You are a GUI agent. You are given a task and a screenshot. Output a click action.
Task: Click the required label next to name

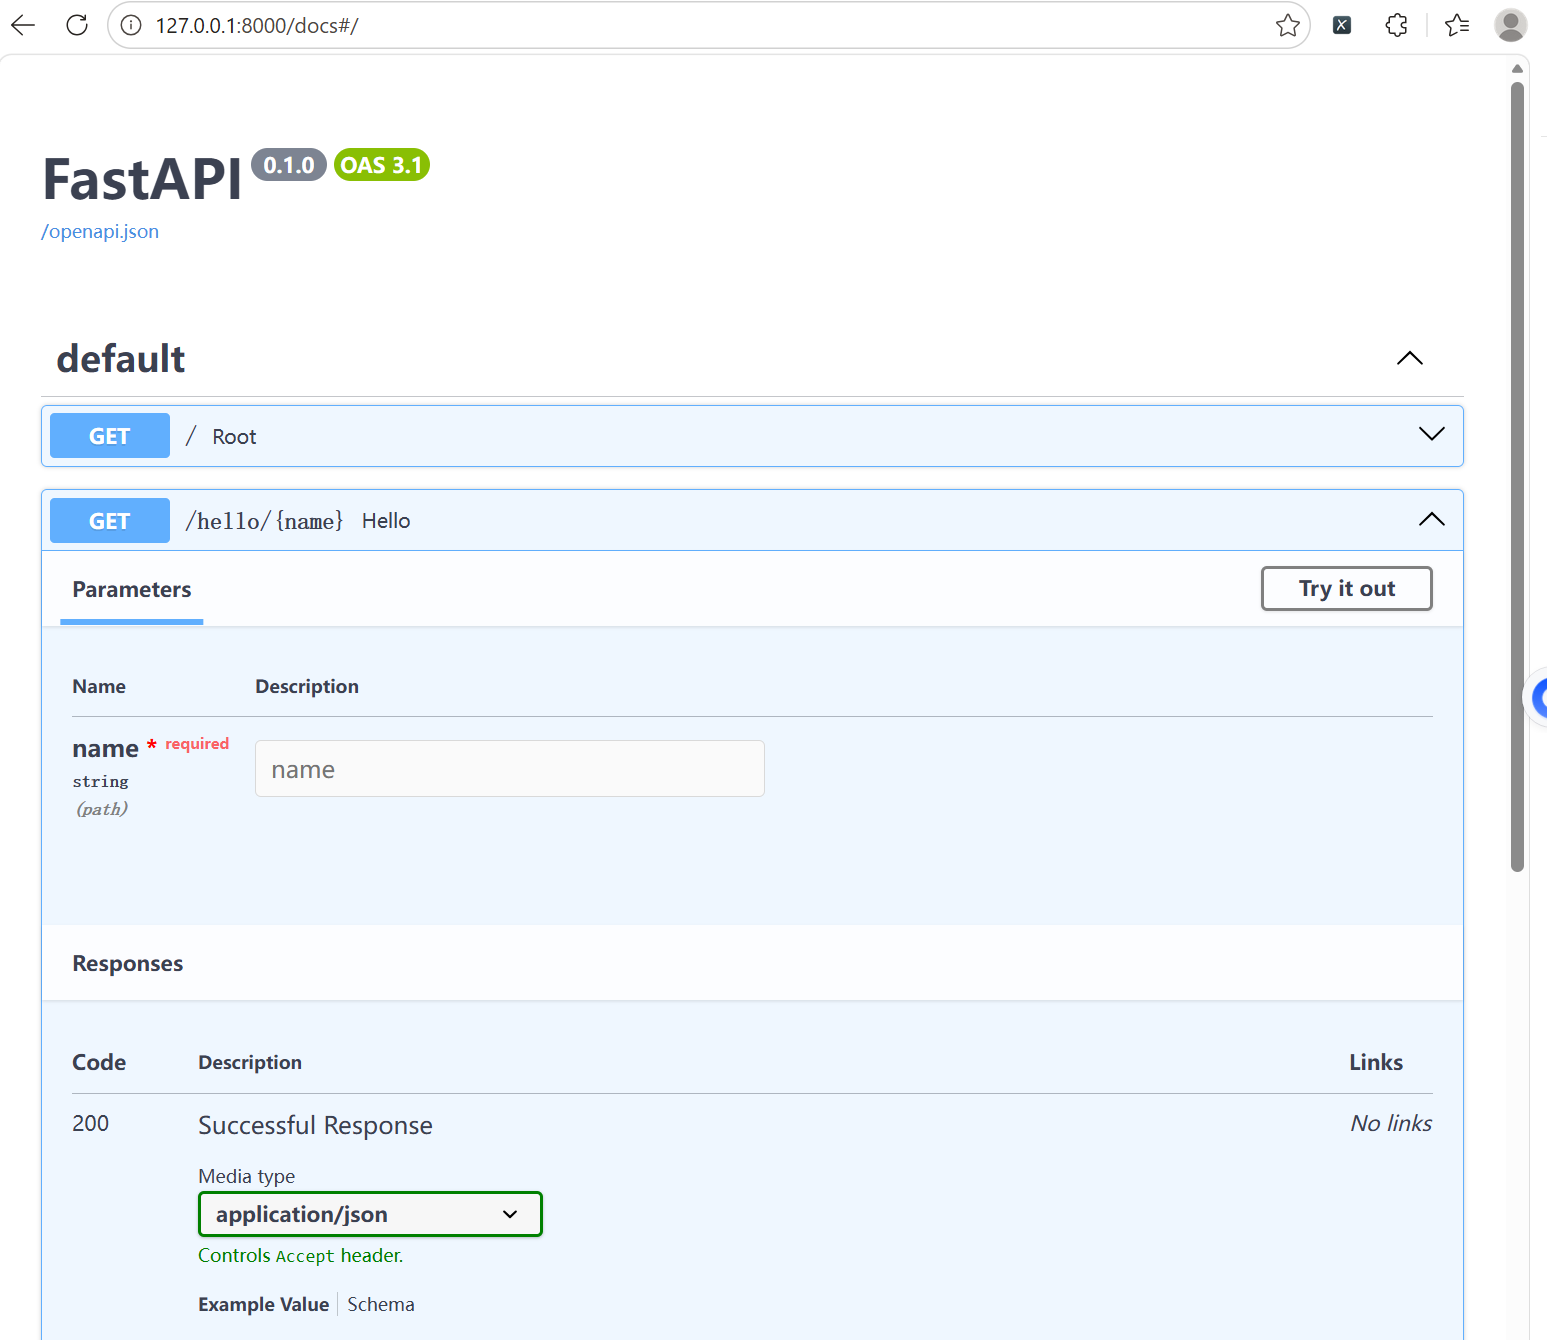197,743
